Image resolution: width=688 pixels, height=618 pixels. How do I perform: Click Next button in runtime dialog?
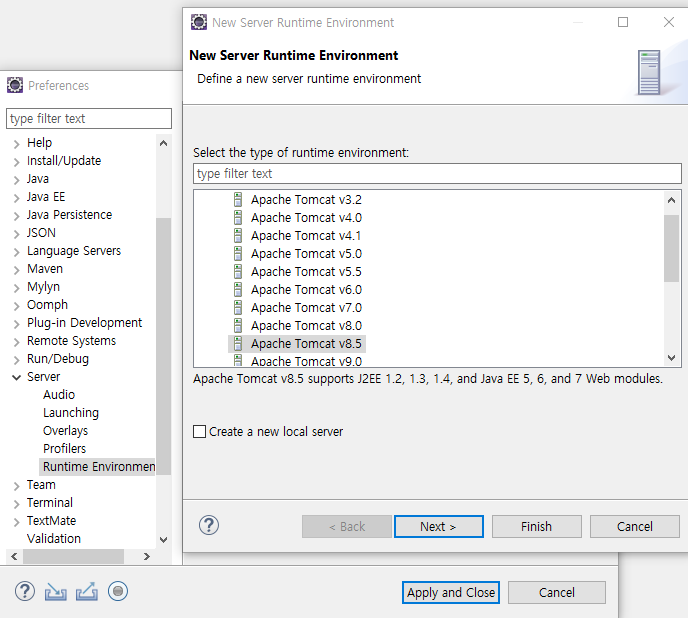point(438,526)
